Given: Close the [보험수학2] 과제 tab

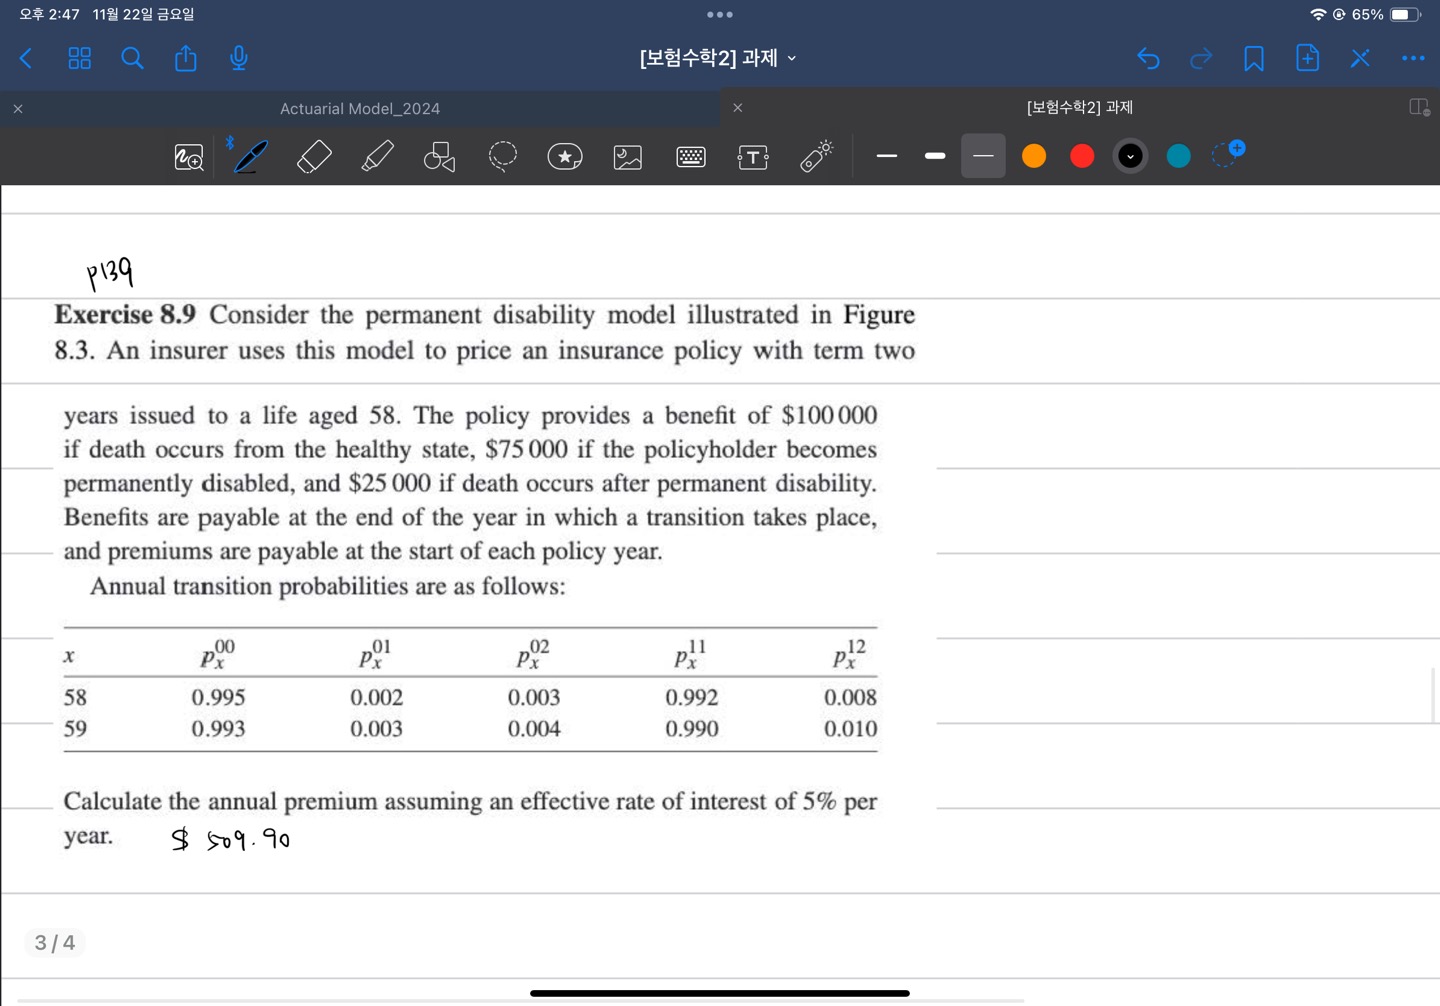Looking at the screenshot, I should pos(738,107).
